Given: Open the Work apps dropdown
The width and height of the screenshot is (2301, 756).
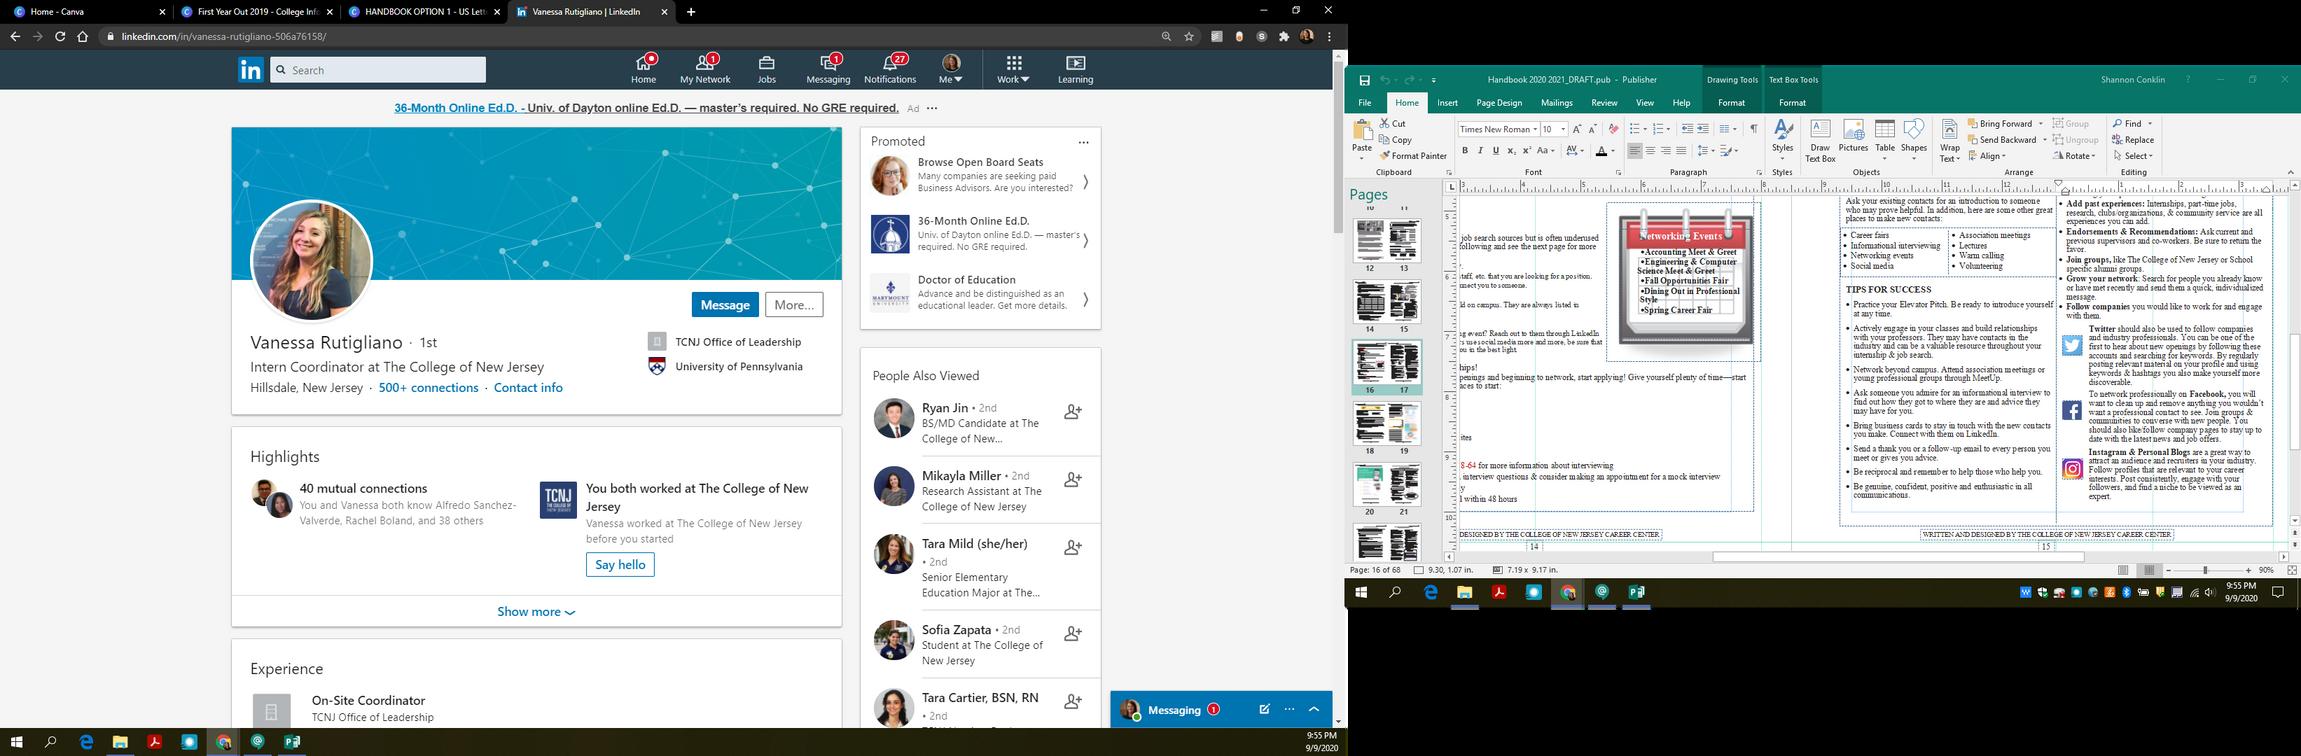Looking at the screenshot, I should (1013, 69).
